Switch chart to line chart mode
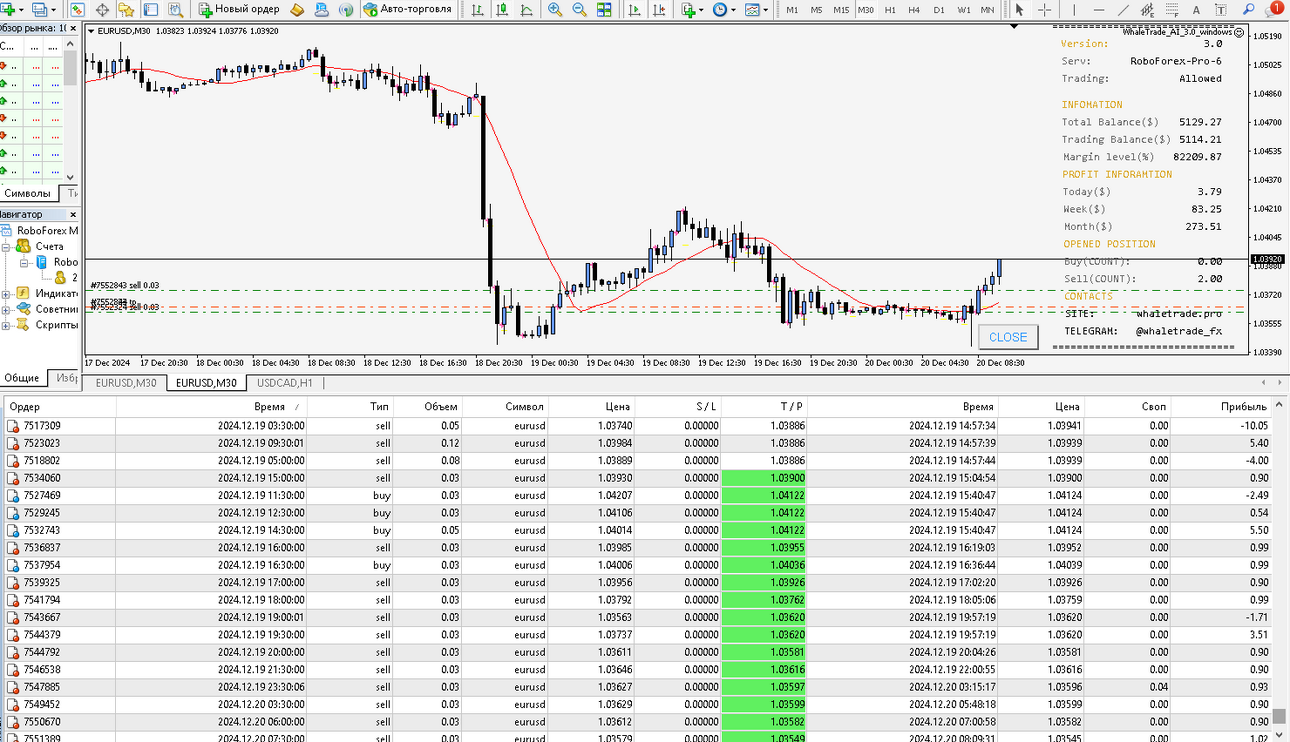Screen dimensions: 1290x742 pos(526,10)
